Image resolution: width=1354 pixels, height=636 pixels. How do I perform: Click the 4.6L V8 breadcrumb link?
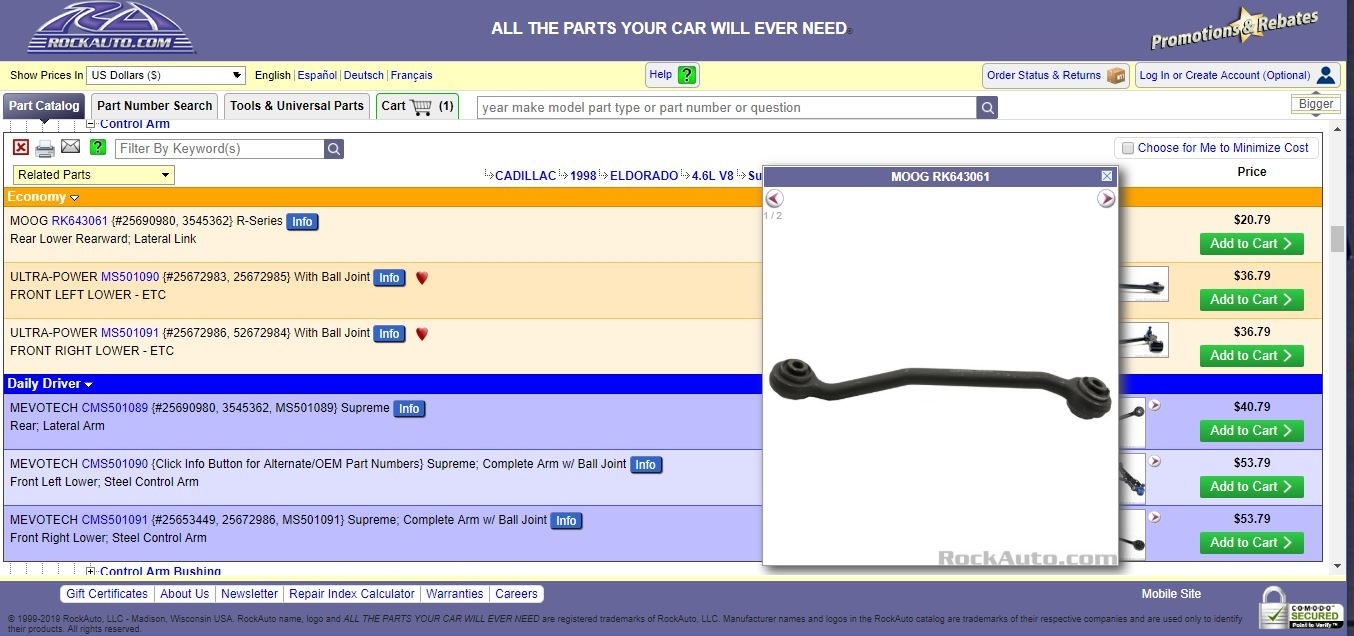[x=713, y=176]
